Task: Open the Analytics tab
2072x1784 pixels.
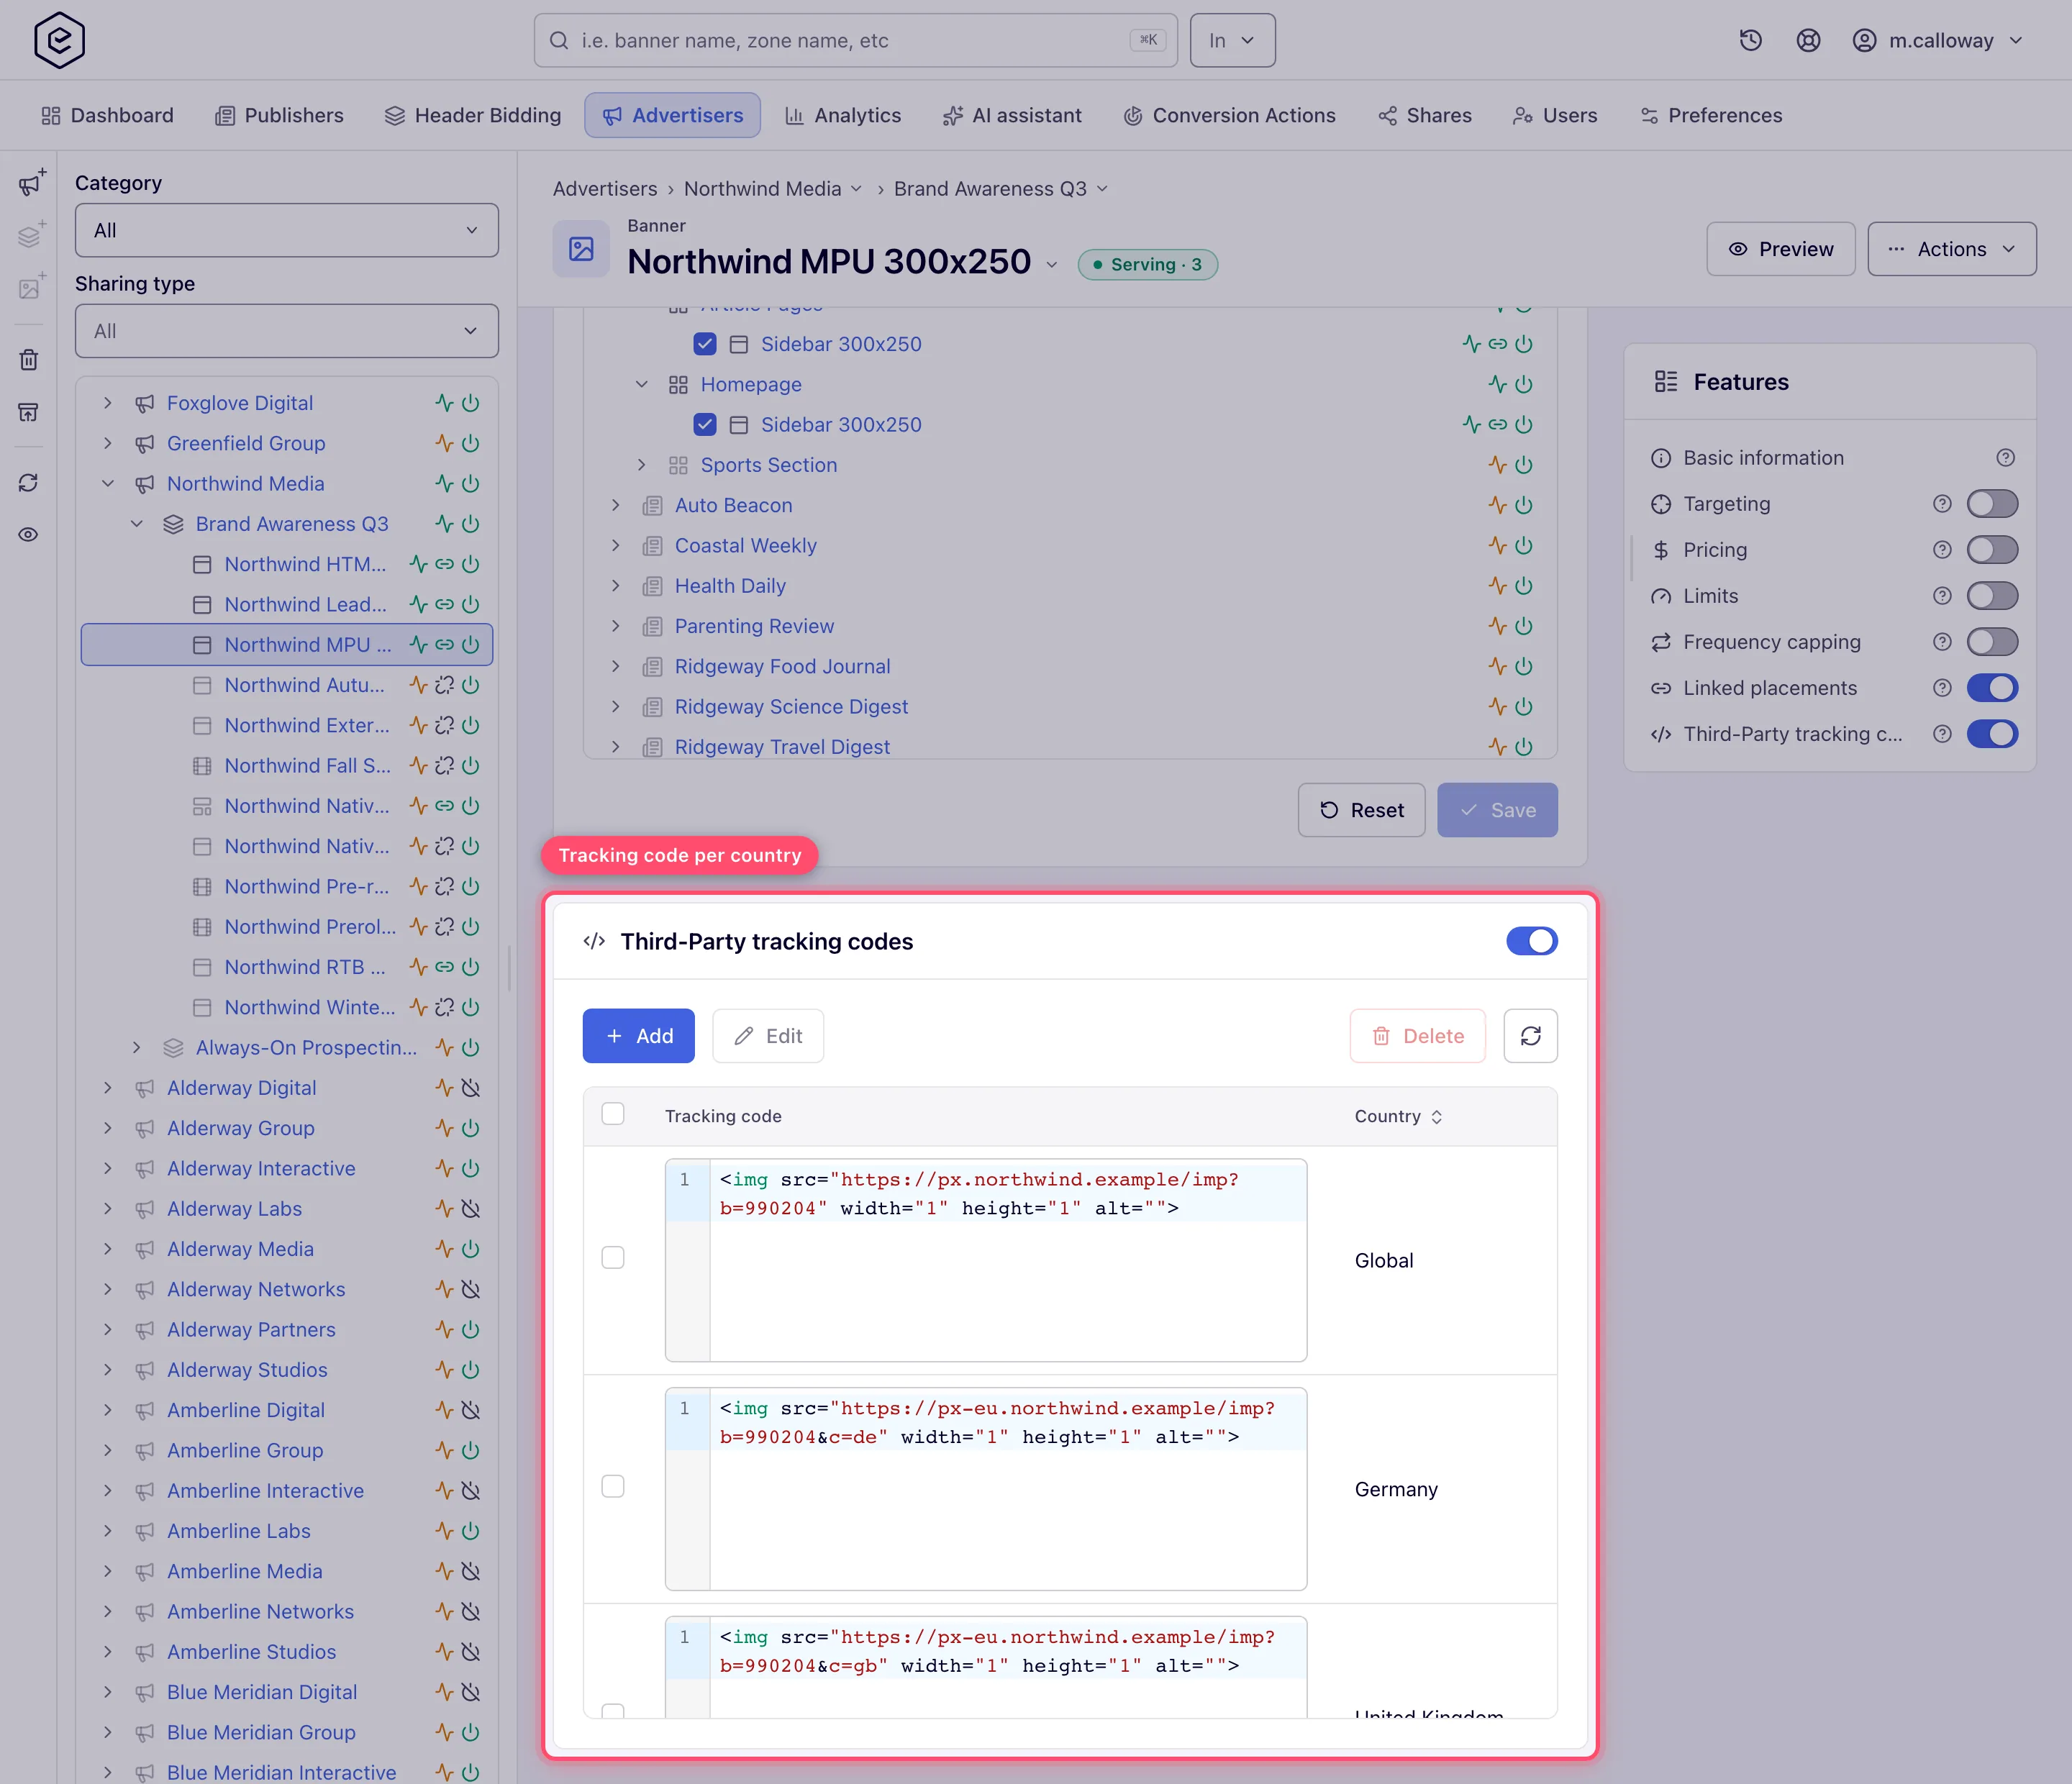Action: coord(842,116)
